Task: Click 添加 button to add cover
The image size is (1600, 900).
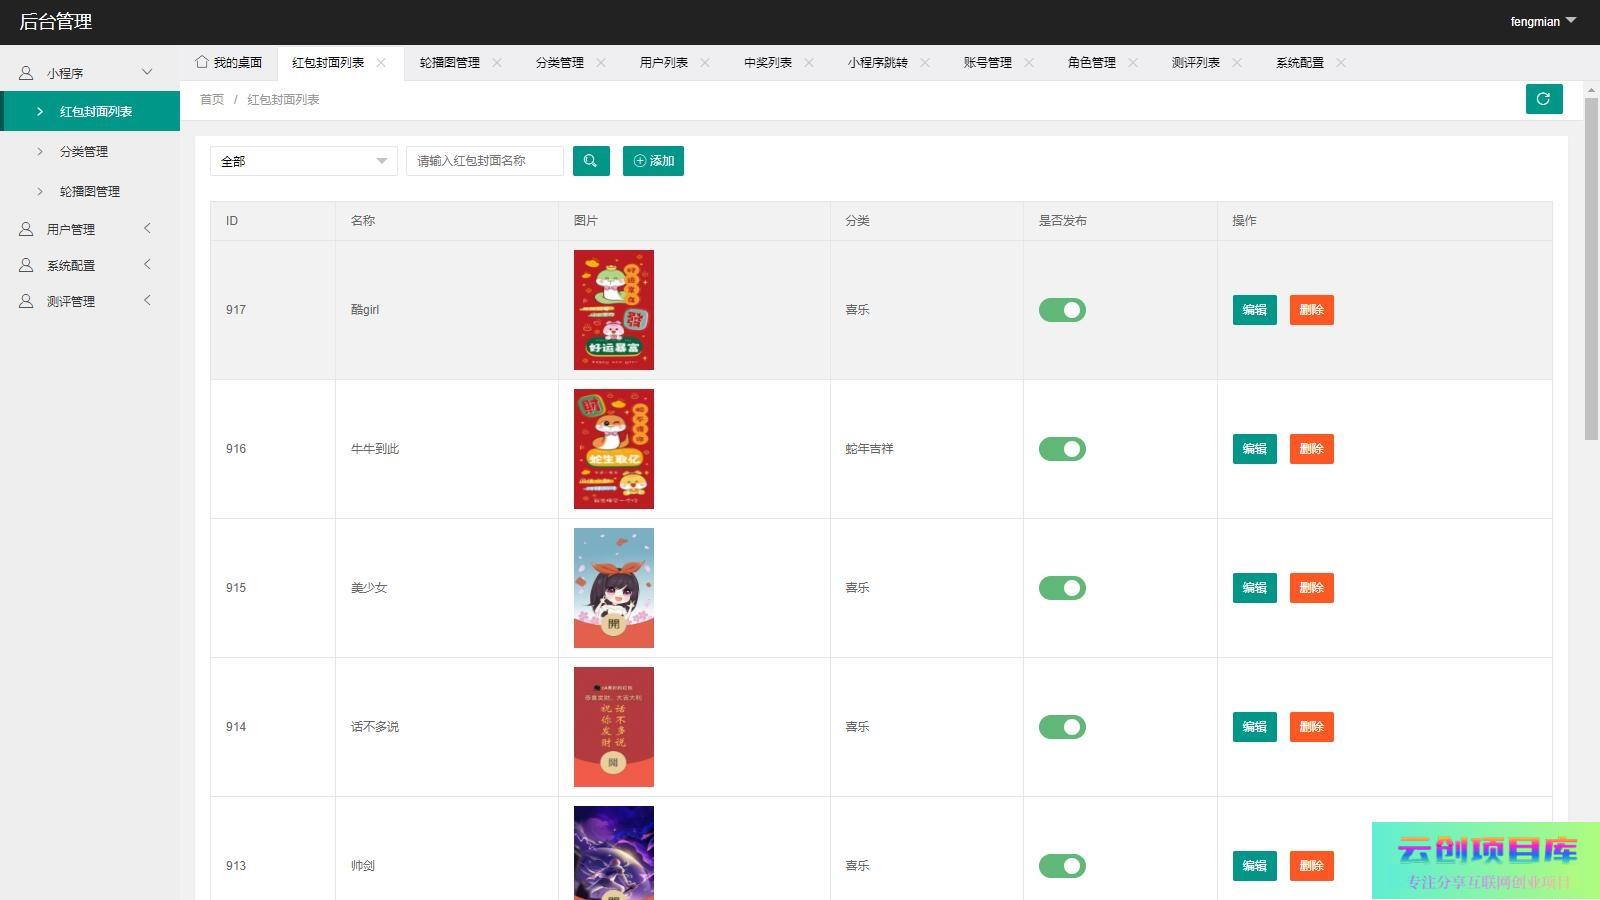Action: point(653,161)
